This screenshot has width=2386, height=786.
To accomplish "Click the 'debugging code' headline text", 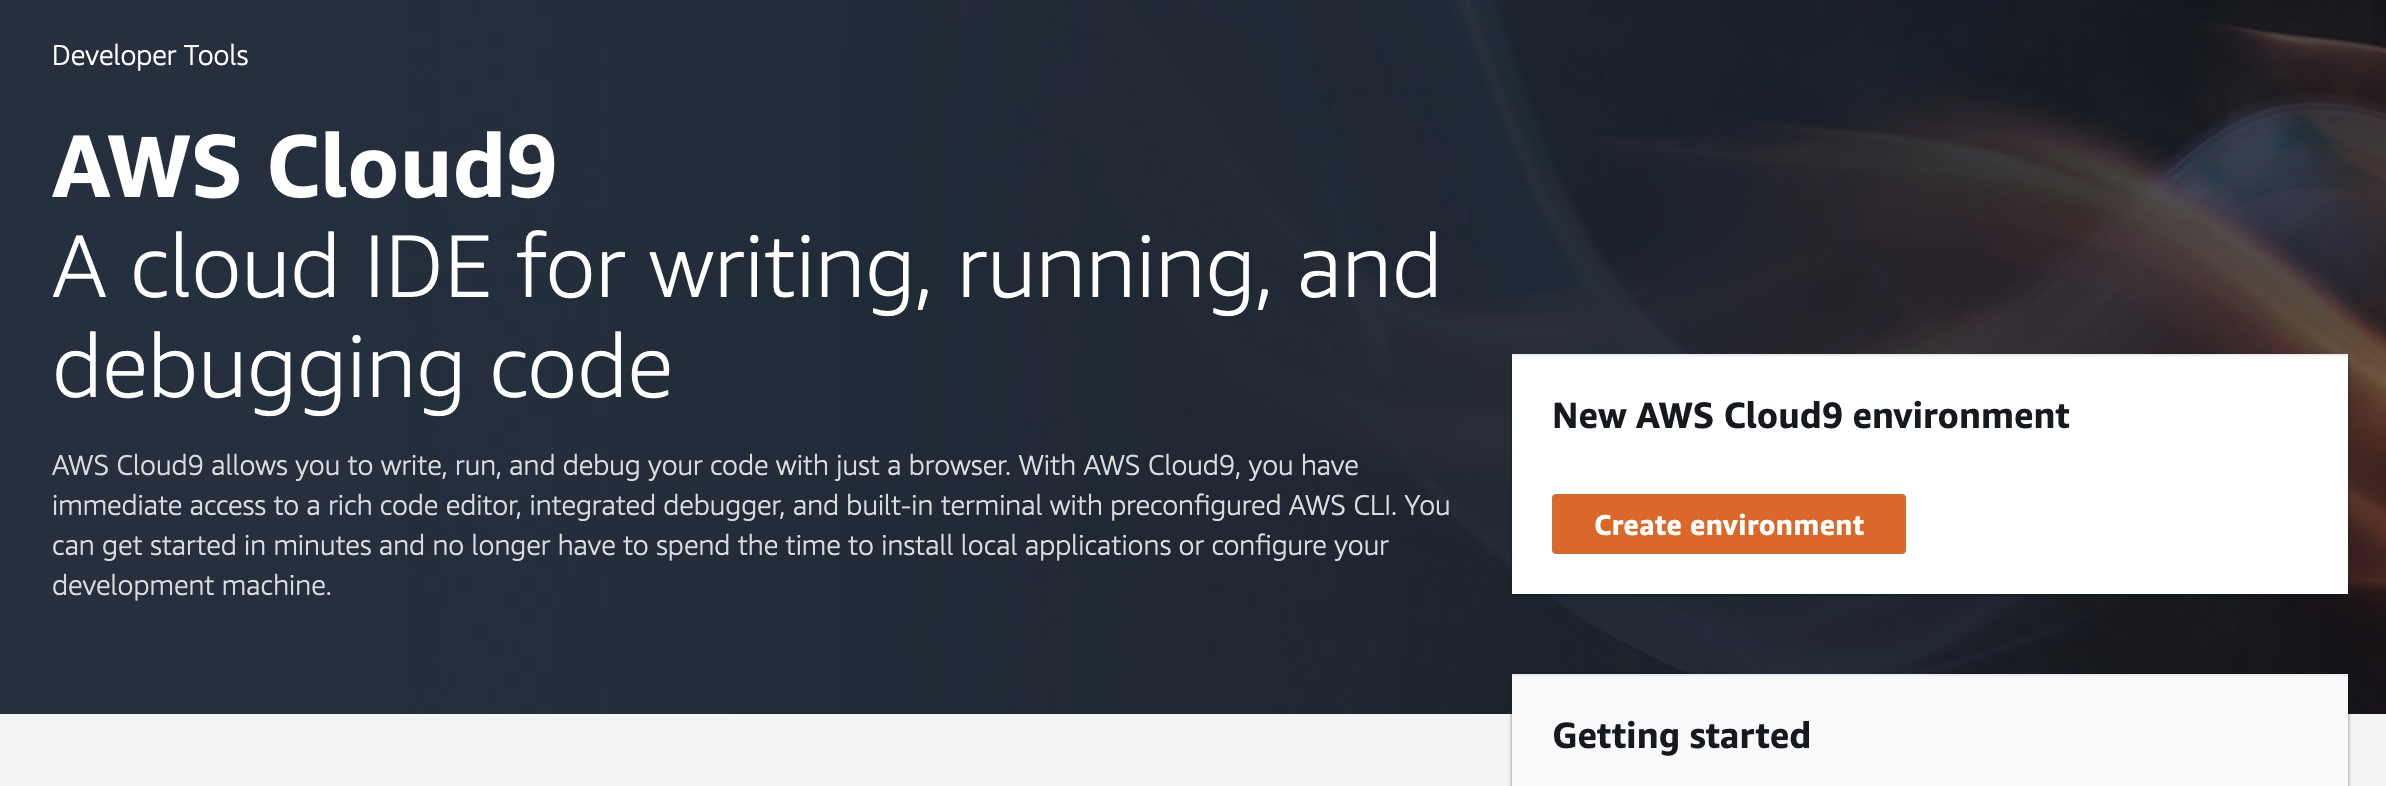I will (362, 368).
